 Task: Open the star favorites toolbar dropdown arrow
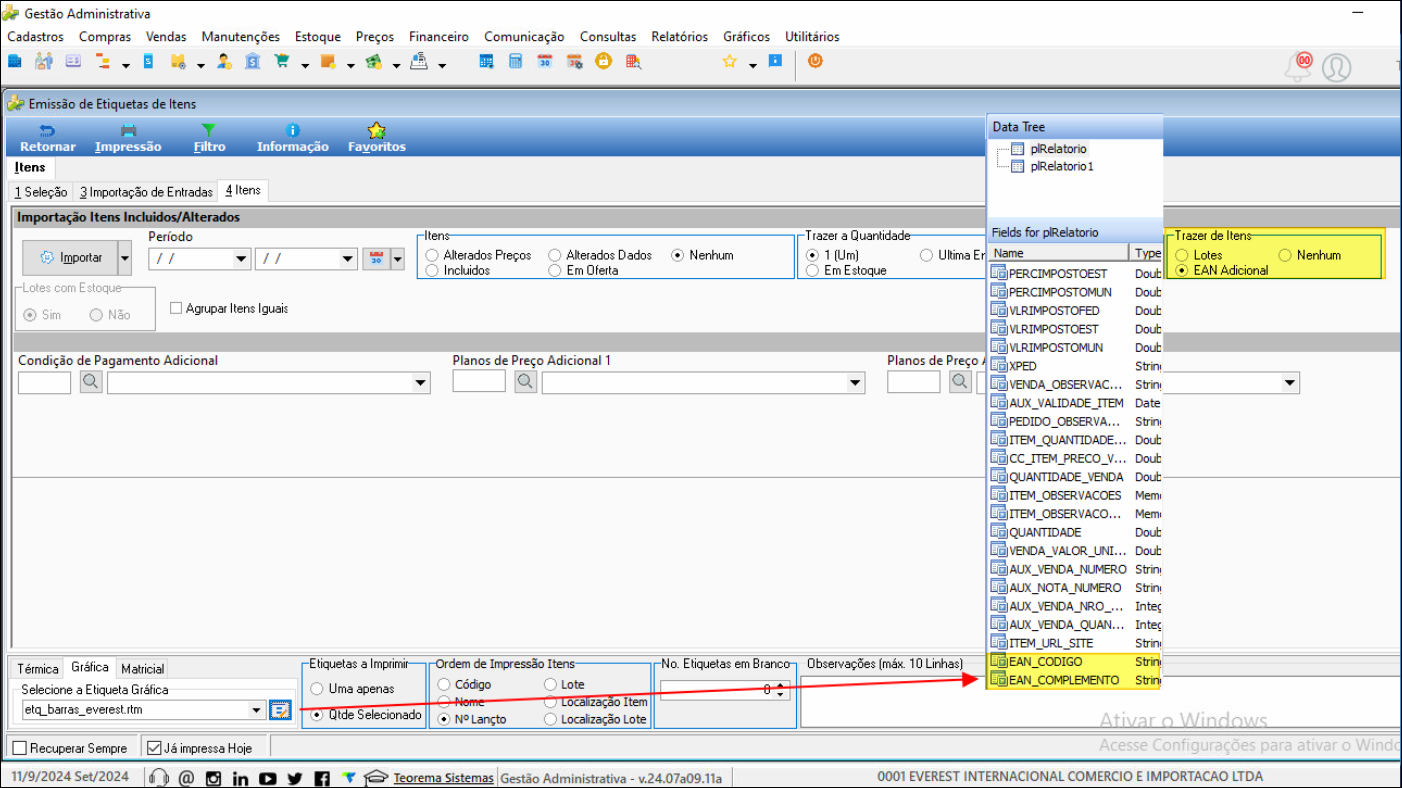tap(752, 66)
